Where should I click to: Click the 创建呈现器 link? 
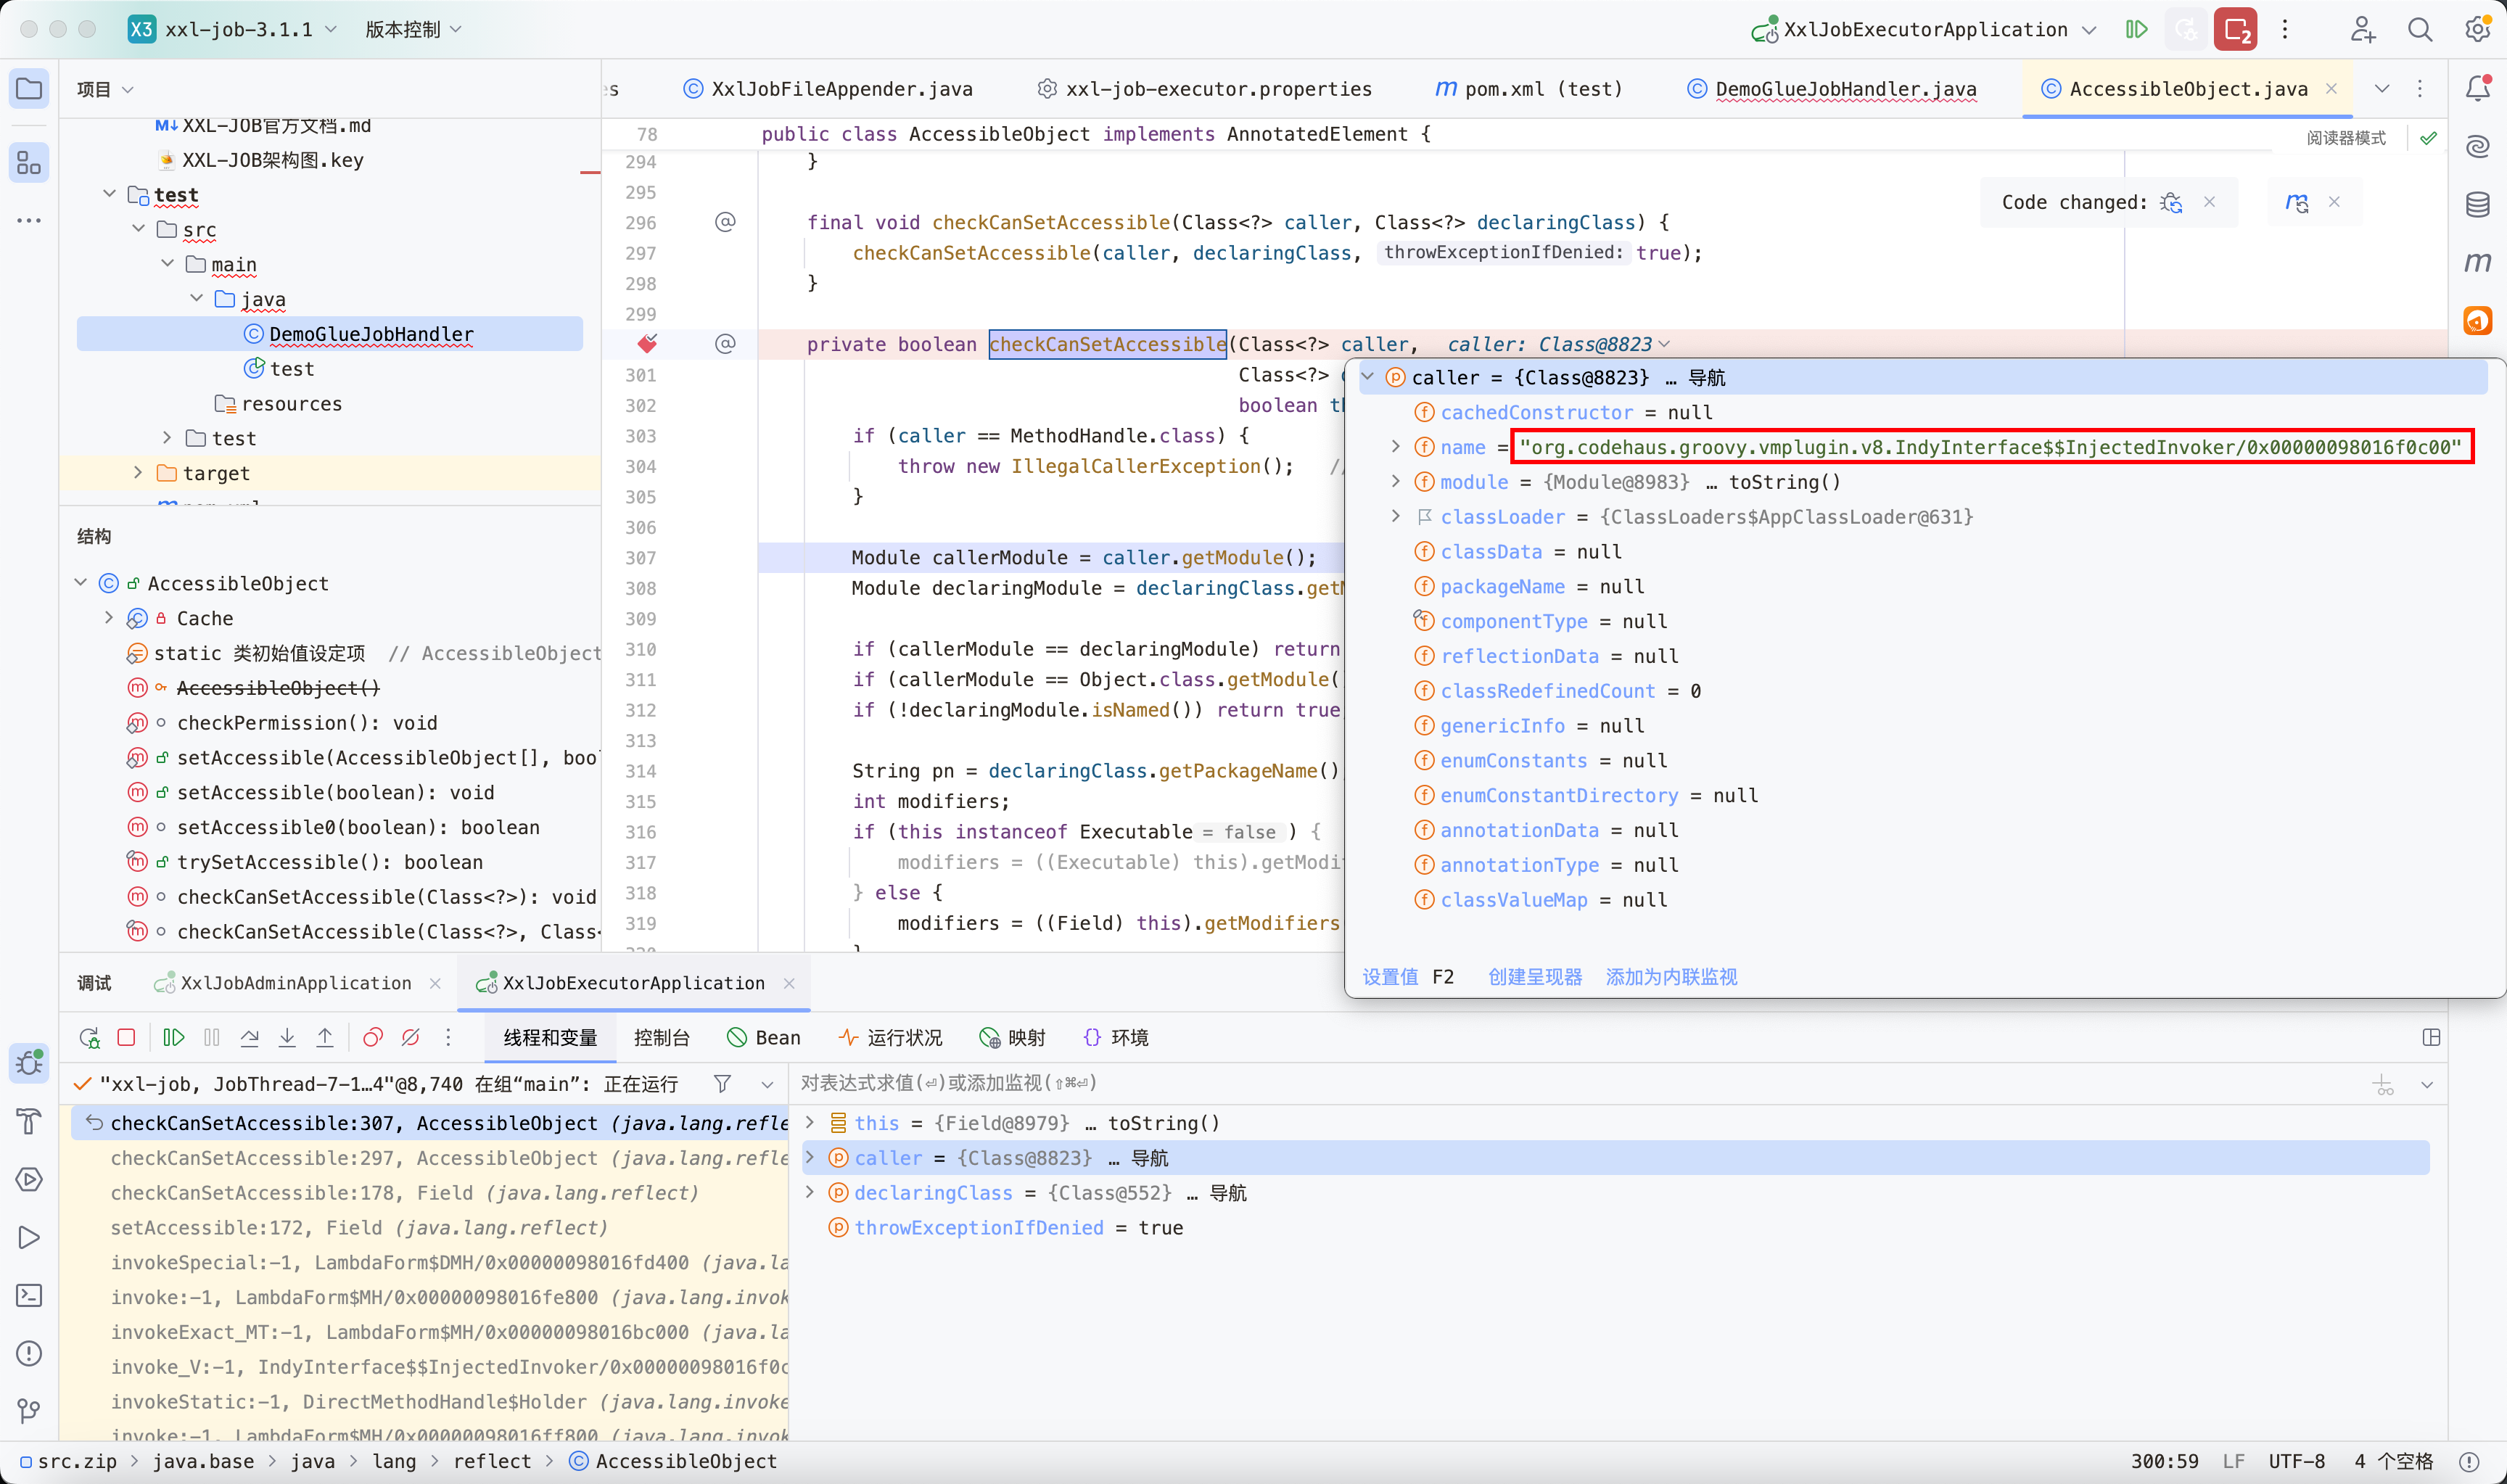pyautogui.click(x=1534, y=977)
